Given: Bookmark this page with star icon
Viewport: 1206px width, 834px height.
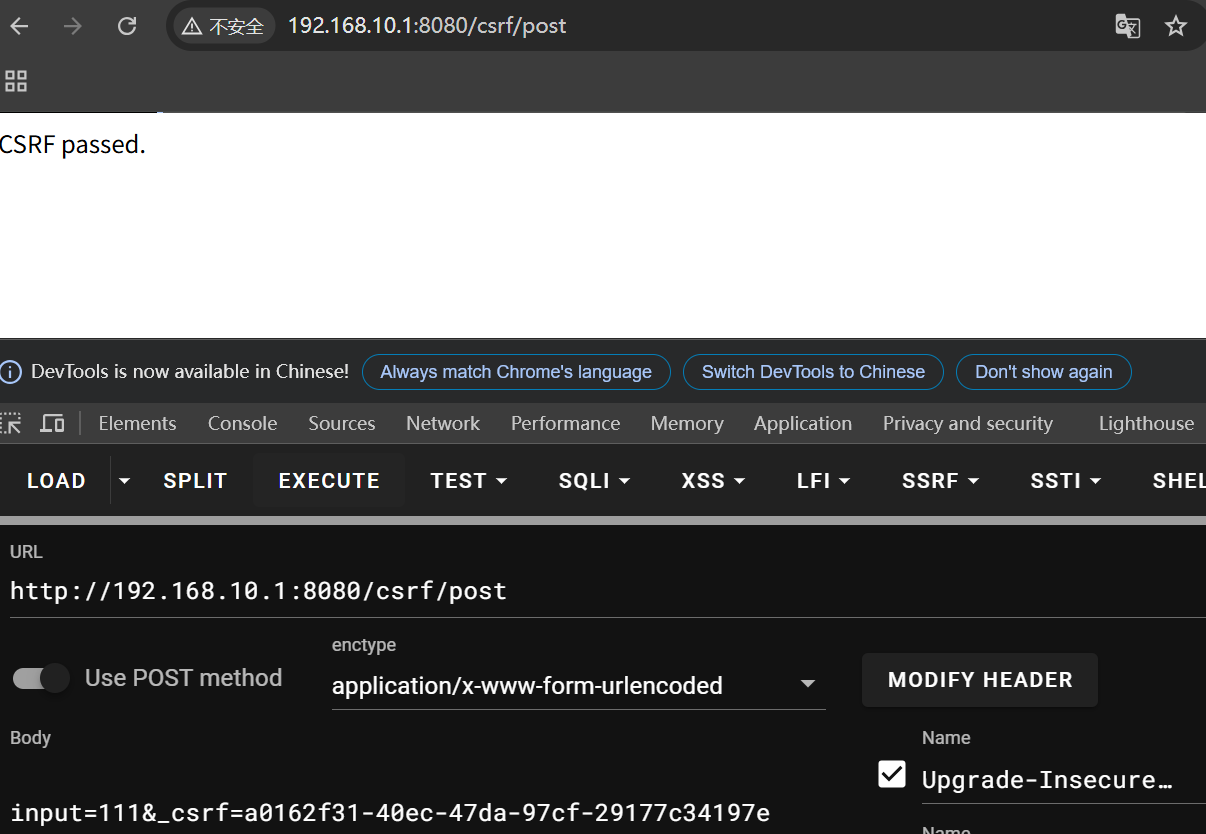Looking at the screenshot, I should click(1176, 26).
